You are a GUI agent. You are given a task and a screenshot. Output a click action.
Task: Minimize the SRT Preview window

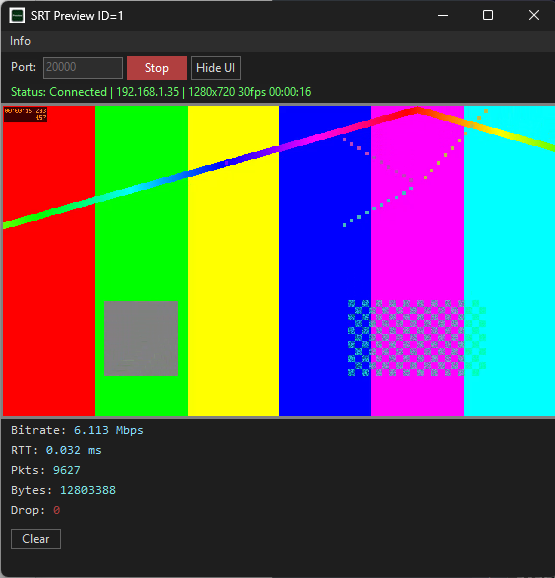coord(443,15)
